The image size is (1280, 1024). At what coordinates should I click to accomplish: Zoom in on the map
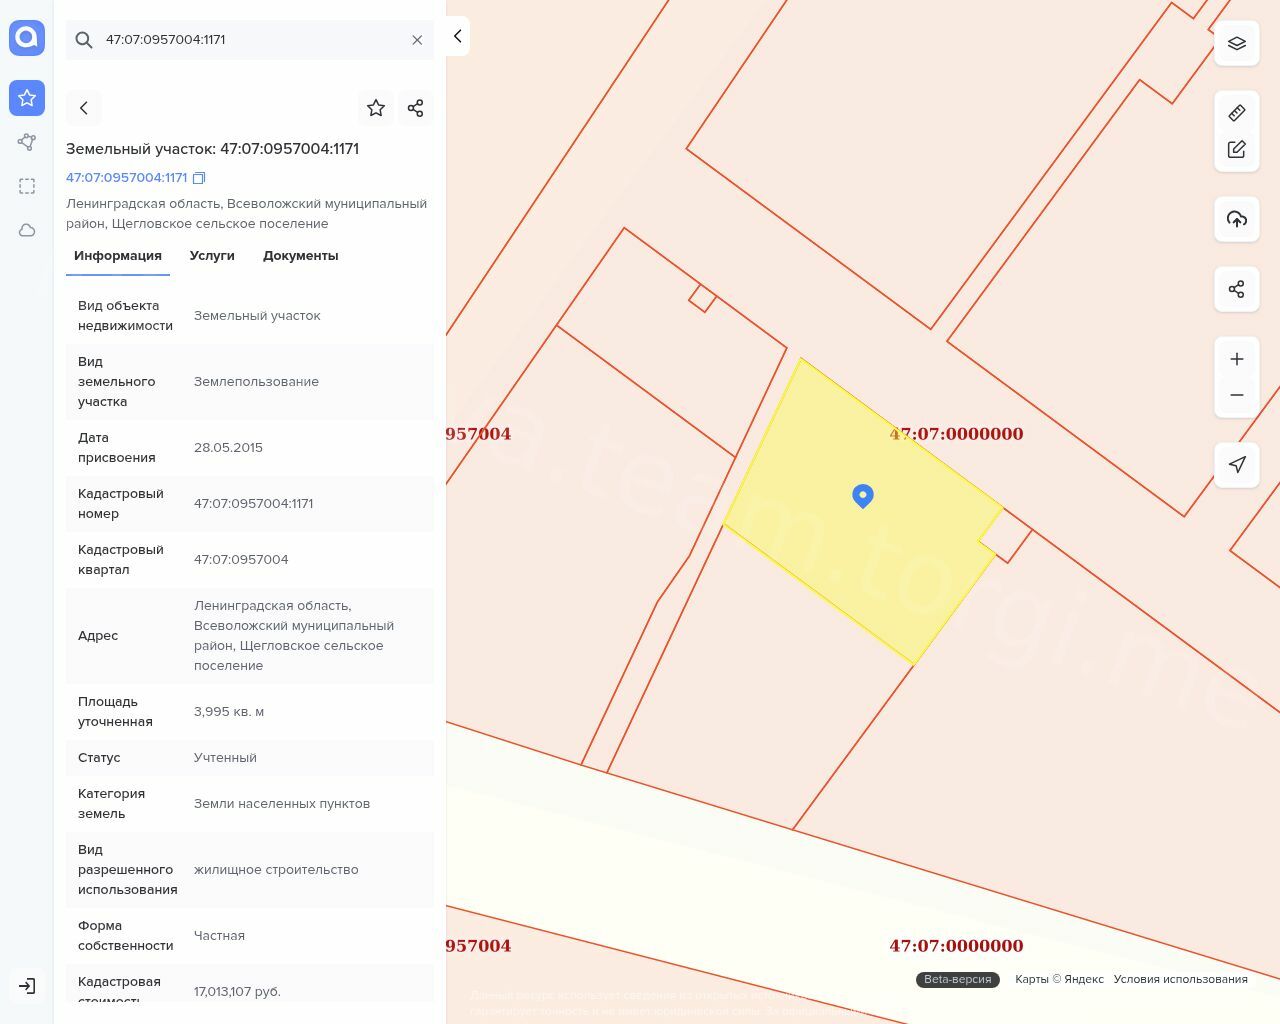(1236, 359)
